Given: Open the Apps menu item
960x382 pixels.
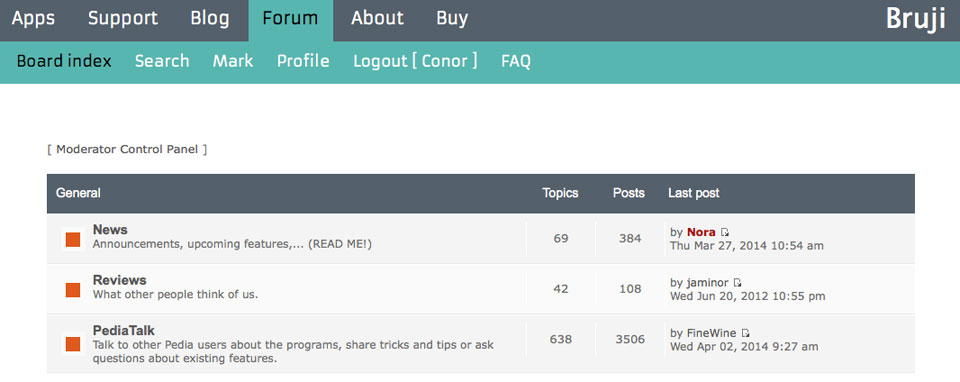Looking at the screenshot, I should tap(33, 18).
